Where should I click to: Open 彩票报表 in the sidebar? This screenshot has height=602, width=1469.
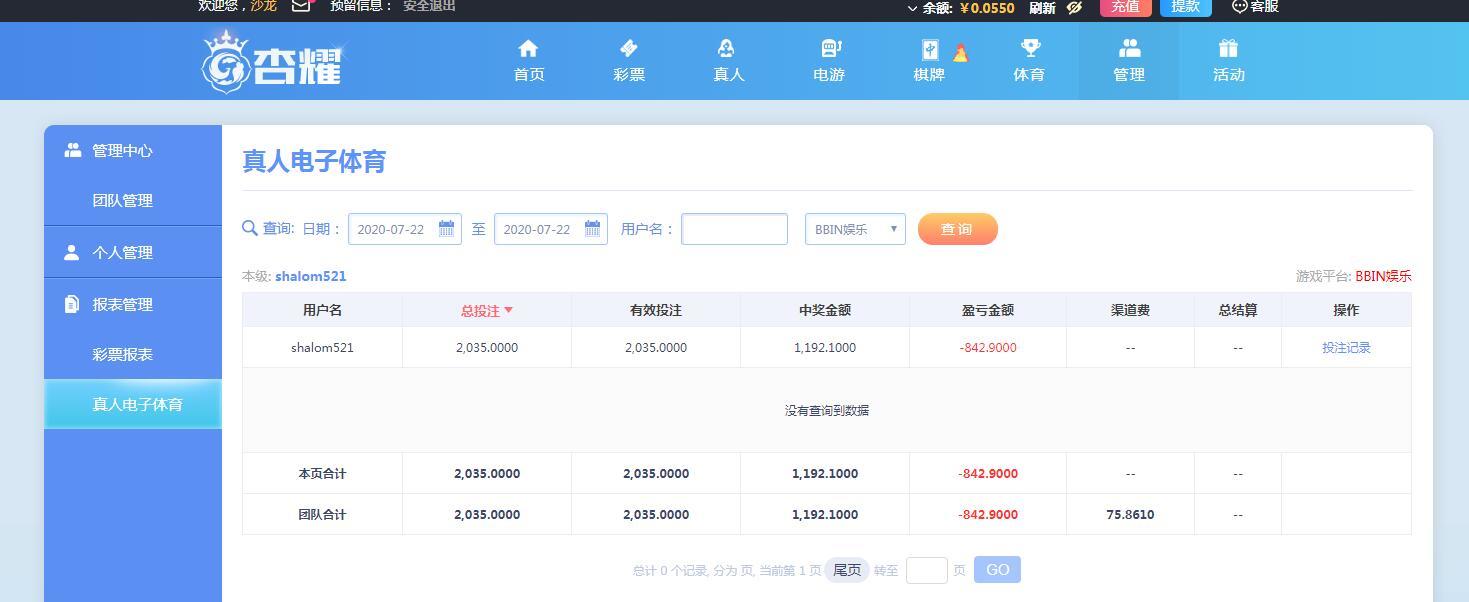pos(133,354)
